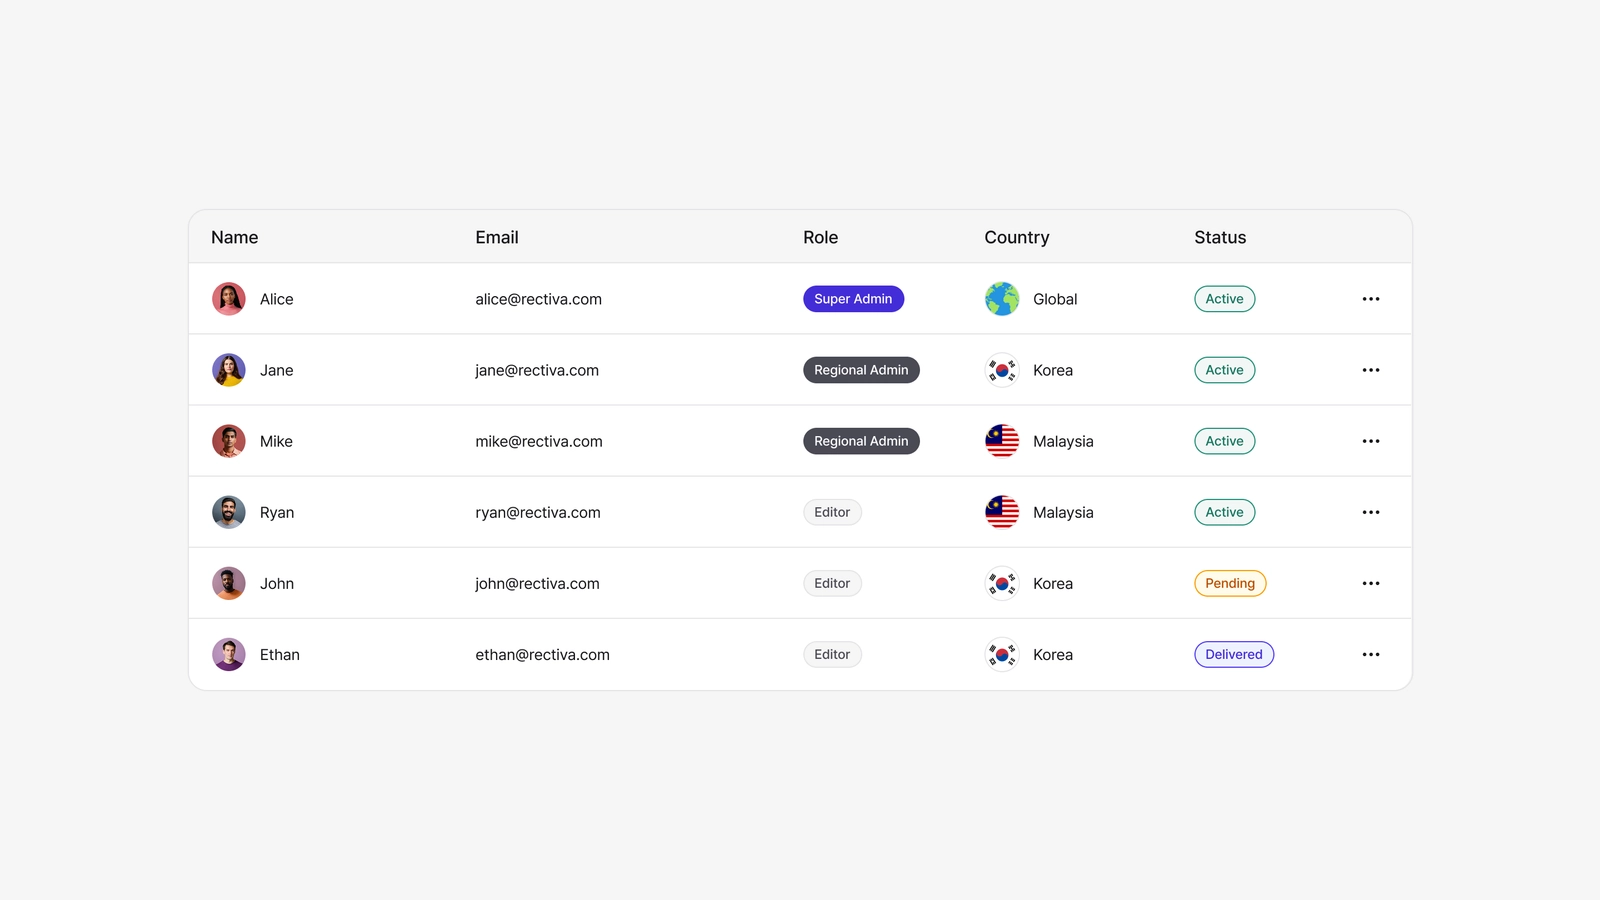This screenshot has height=900, width=1600.
Task: Click the Email column header
Action: (x=497, y=237)
